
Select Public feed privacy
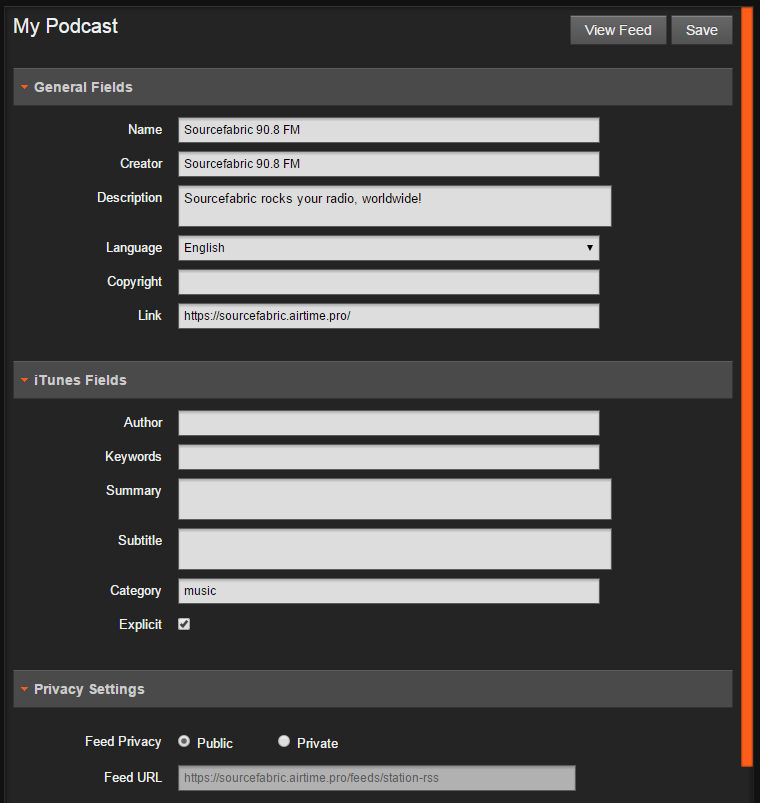pyautogui.click(x=184, y=741)
